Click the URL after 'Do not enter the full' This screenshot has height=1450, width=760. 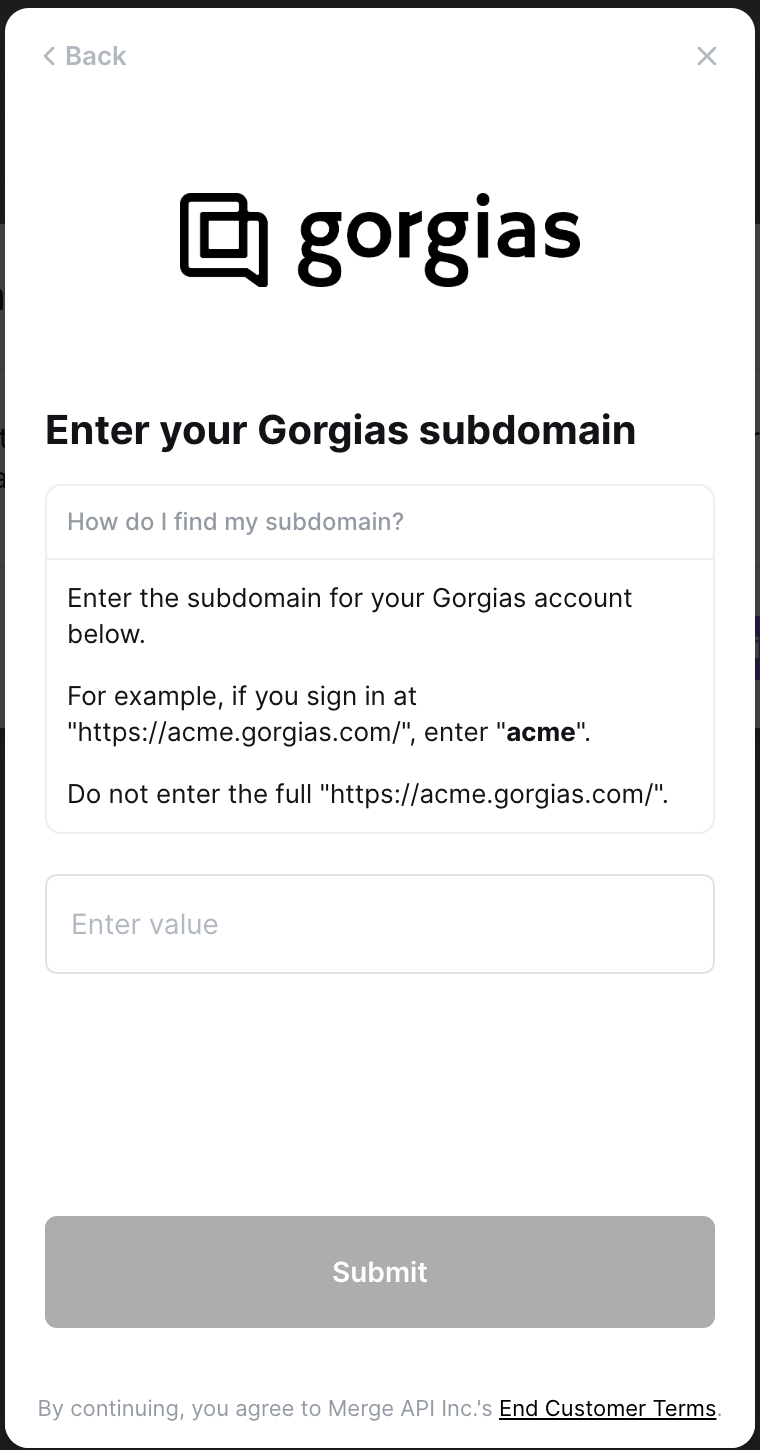pyautogui.click(x=494, y=794)
